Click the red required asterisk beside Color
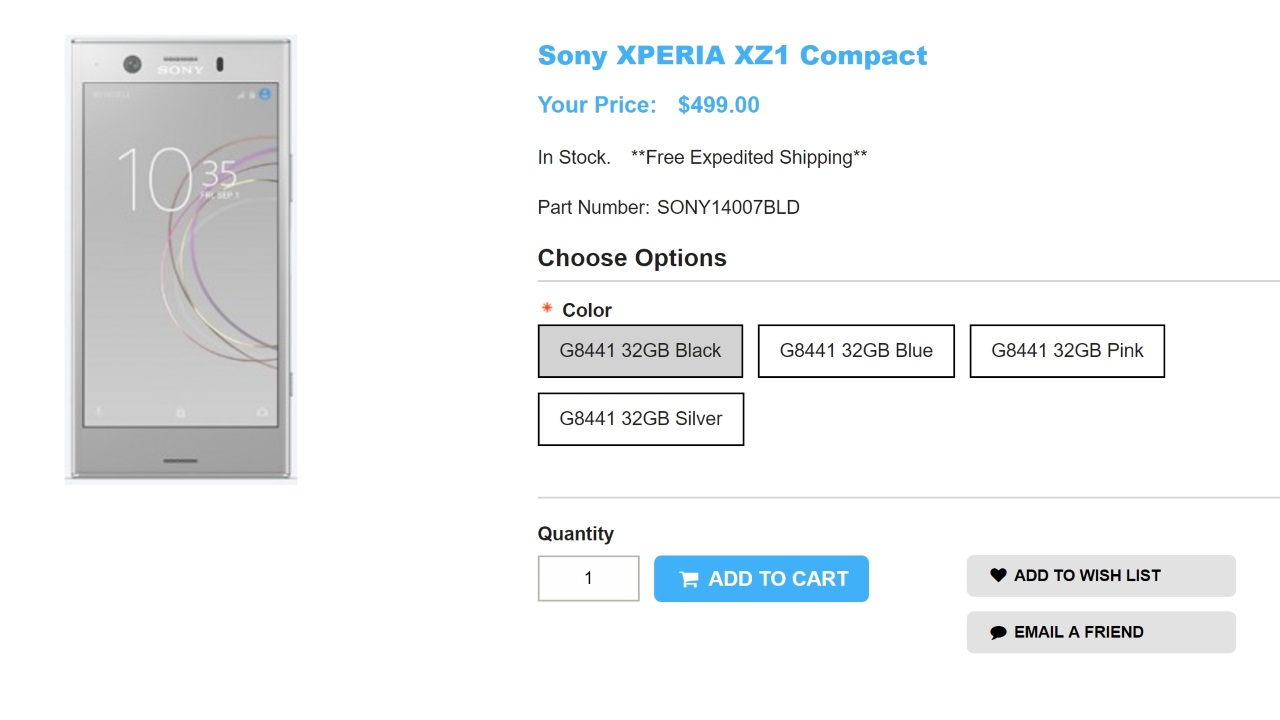Screen dimensions: 1280x720 [547, 309]
